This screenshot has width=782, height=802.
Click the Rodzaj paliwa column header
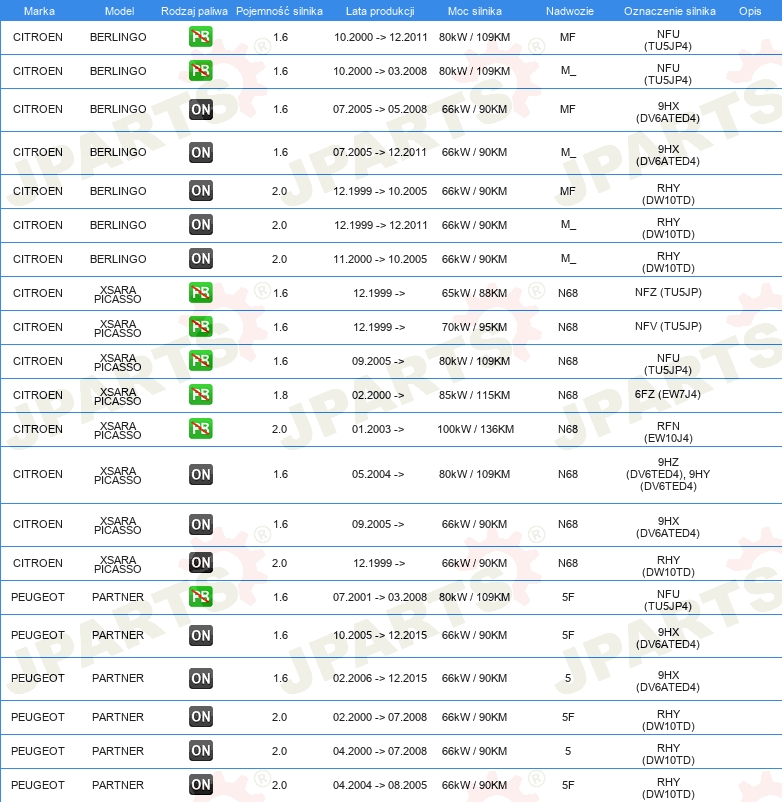pyautogui.click(x=194, y=11)
